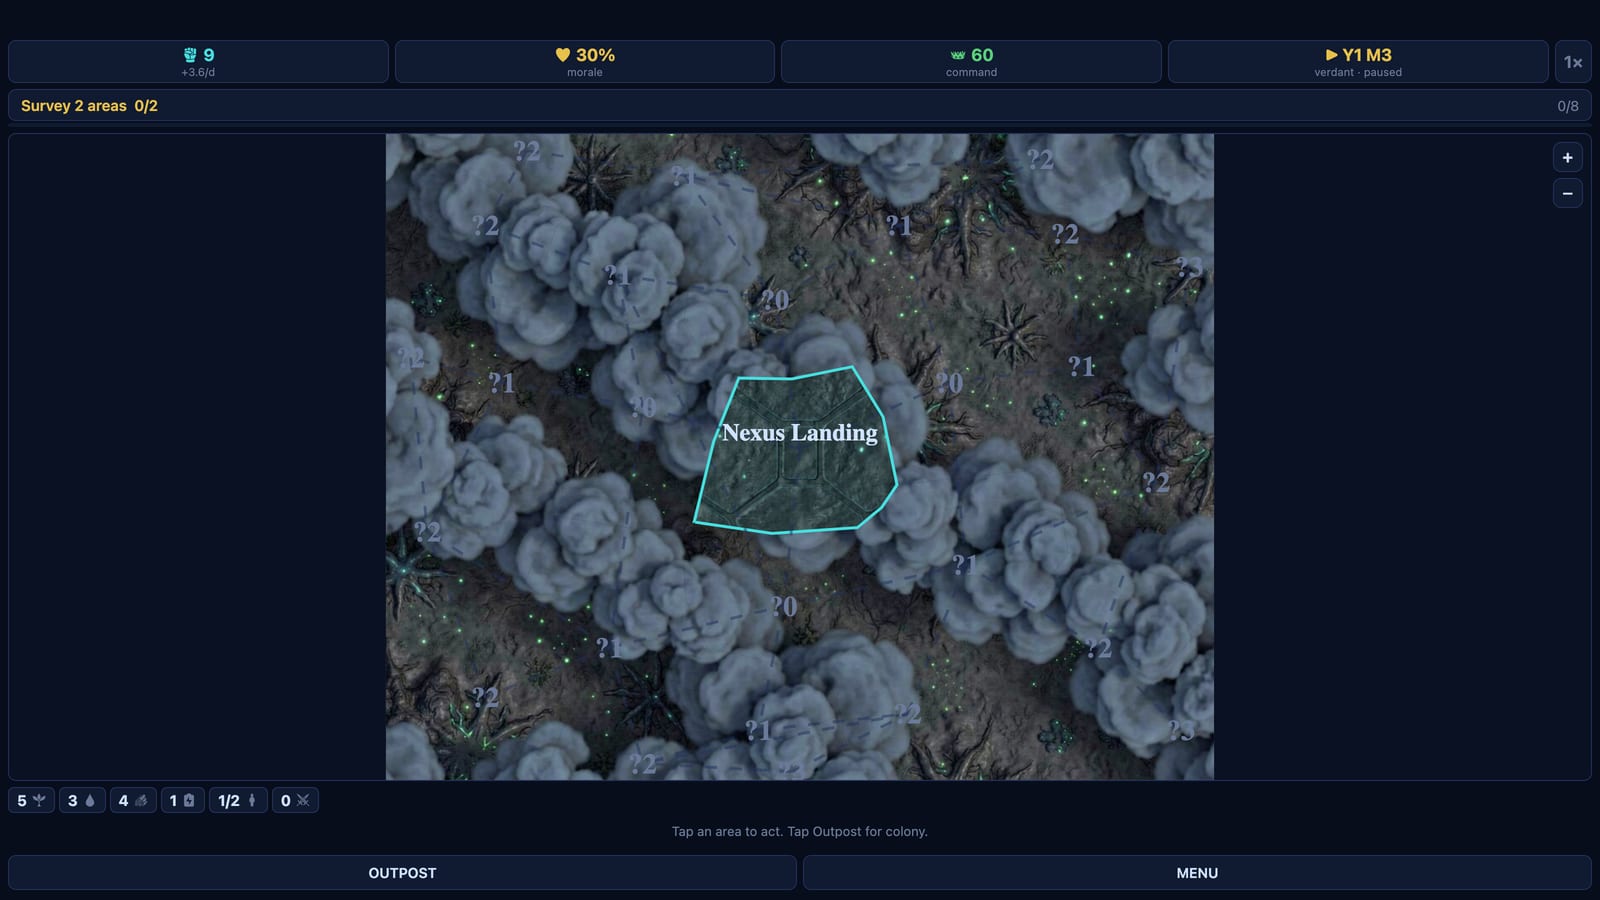The height and width of the screenshot is (900, 1600).
Task: Click the population chip showing 1/2
Action: pos(238,800)
